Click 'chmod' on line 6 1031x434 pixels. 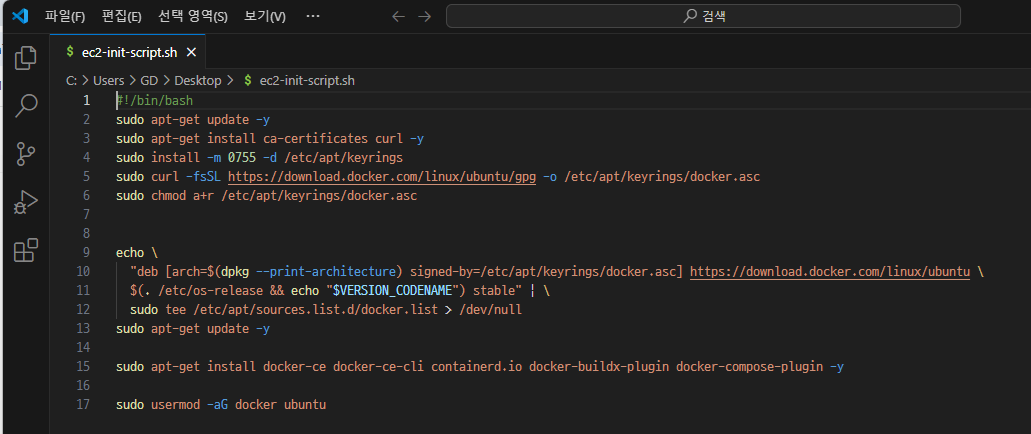168,196
